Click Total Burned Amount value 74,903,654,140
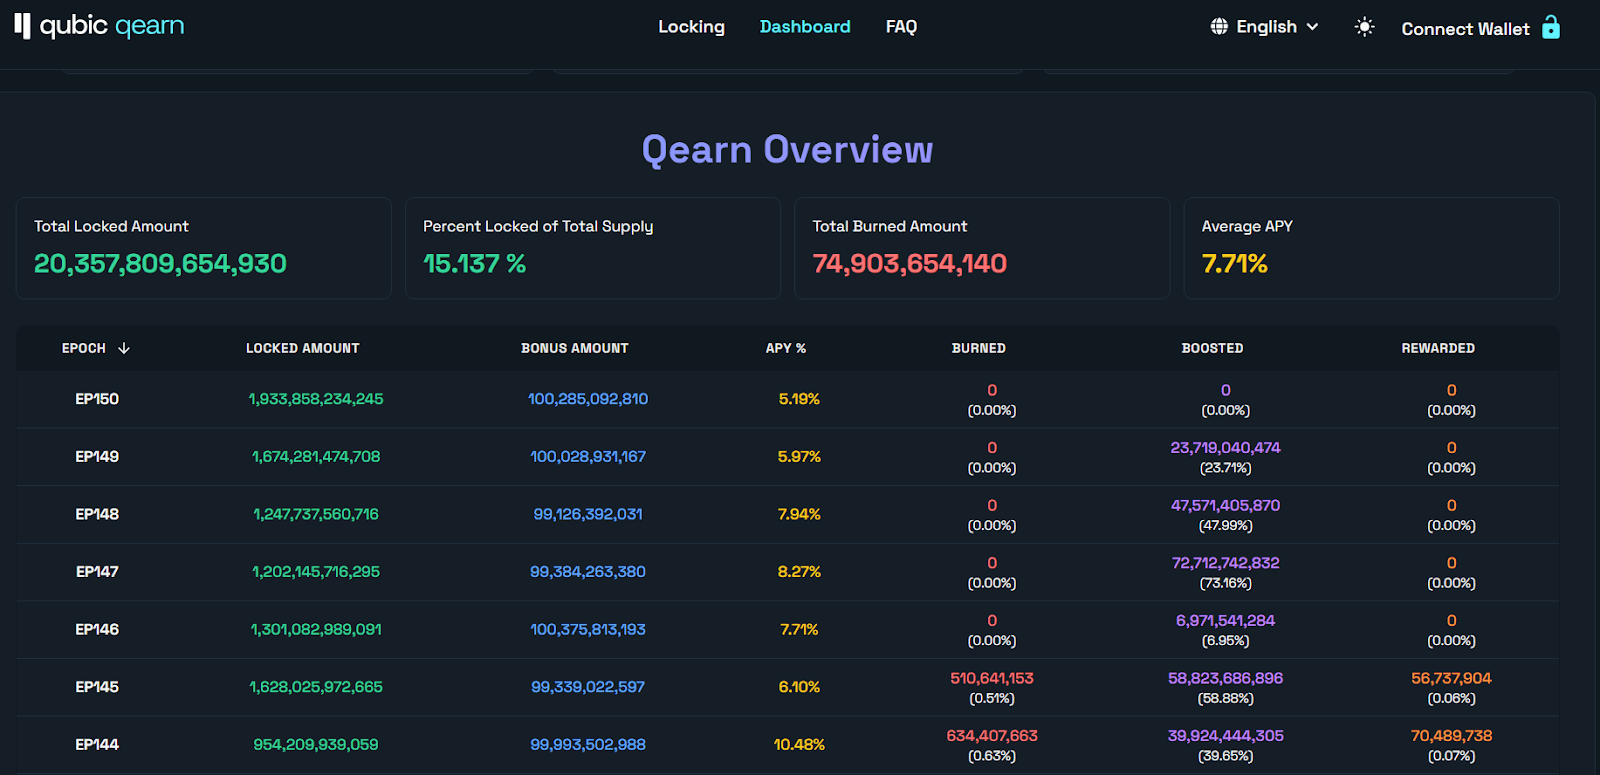Image resolution: width=1600 pixels, height=775 pixels. click(910, 264)
